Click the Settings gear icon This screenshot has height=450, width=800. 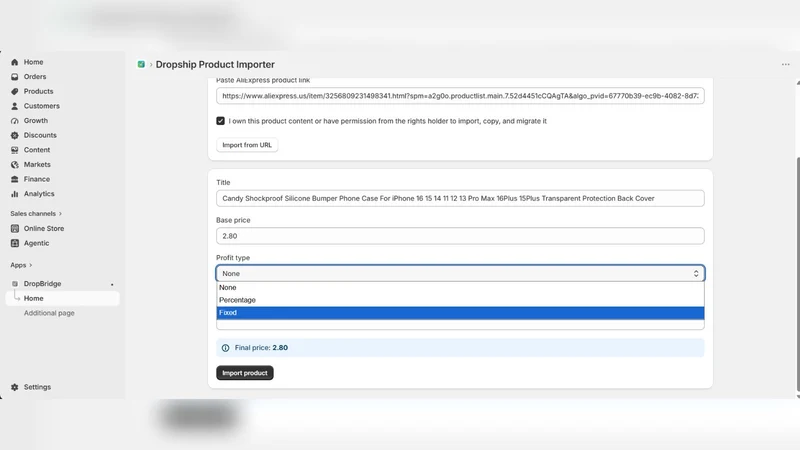tap(15, 387)
